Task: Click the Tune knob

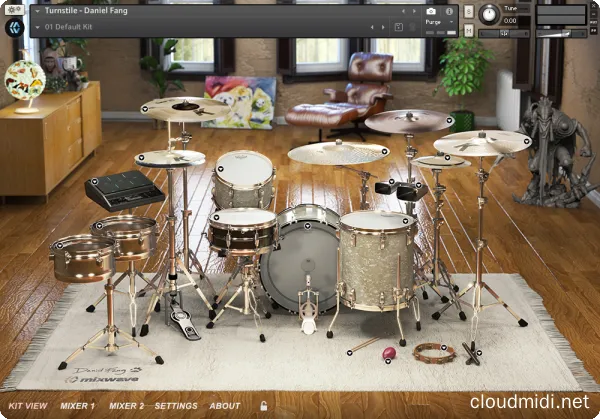Action: coord(489,14)
